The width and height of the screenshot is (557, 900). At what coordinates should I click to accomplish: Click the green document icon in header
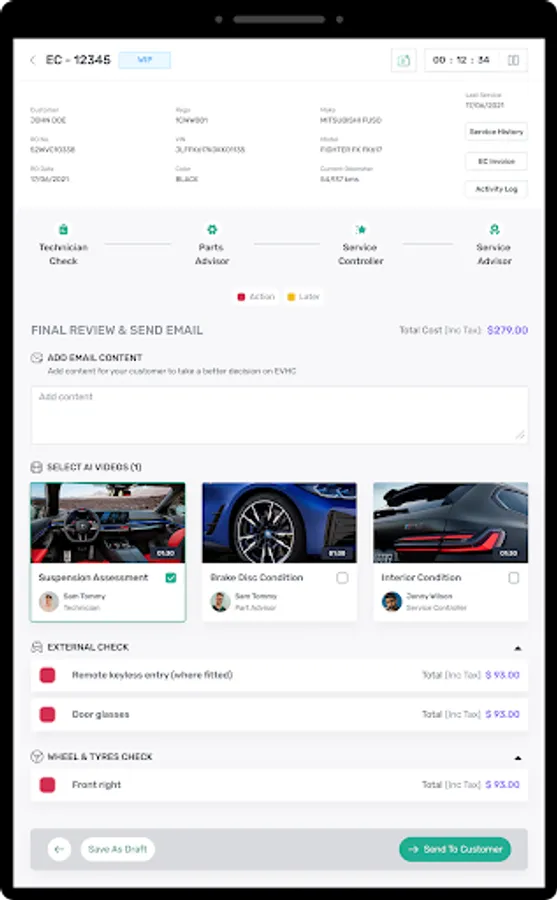tap(404, 60)
